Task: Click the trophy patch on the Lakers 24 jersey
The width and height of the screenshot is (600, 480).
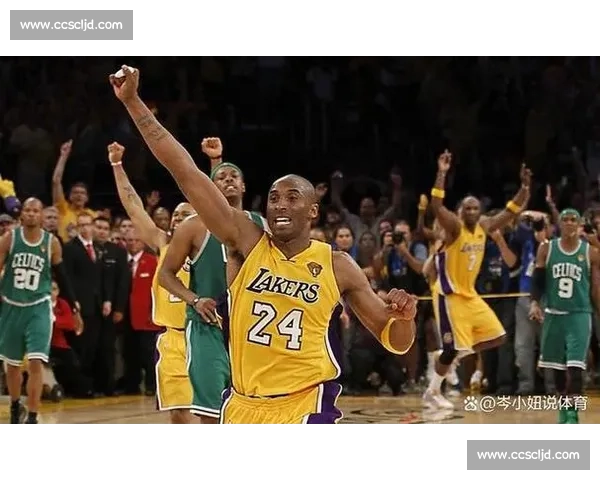Action: [314, 269]
